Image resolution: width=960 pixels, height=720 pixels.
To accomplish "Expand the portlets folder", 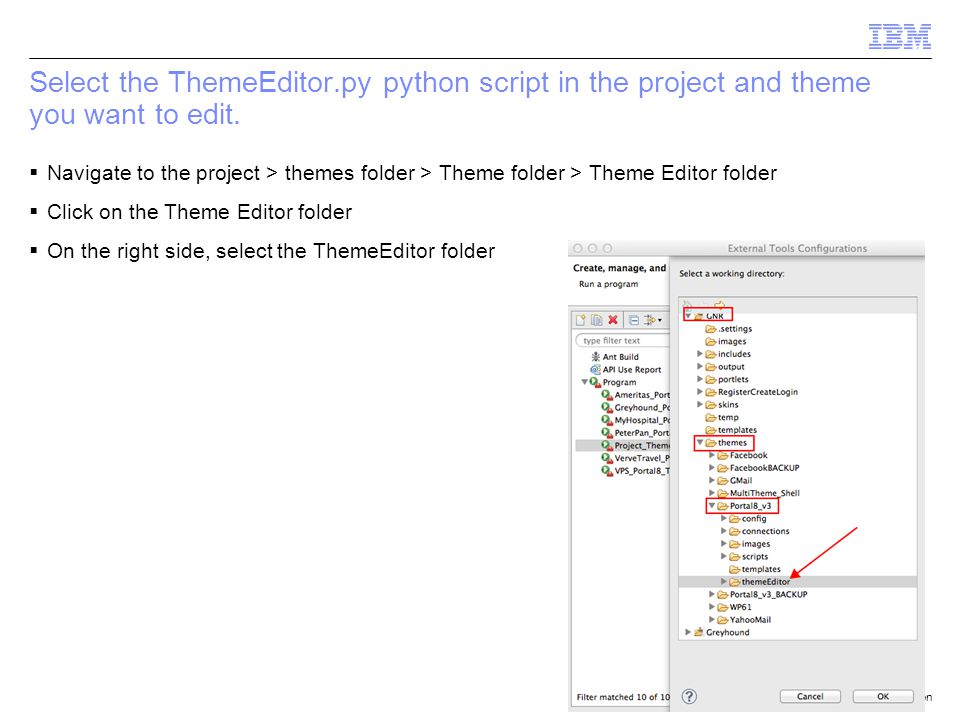I will click(700, 380).
